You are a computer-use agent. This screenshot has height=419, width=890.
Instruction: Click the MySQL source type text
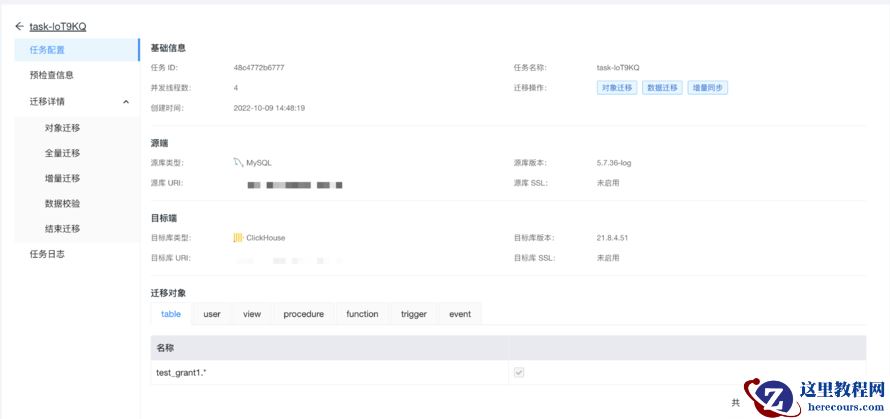pos(259,163)
